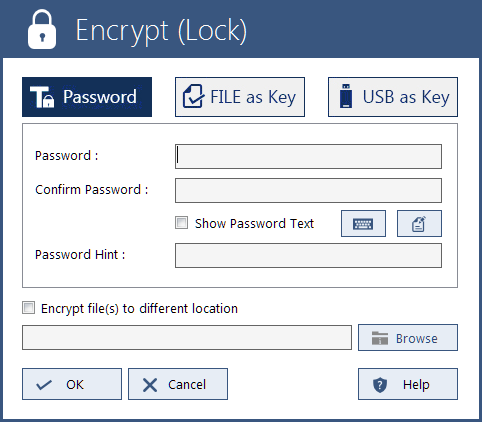Cancel the encryption dialog

coord(178,384)
